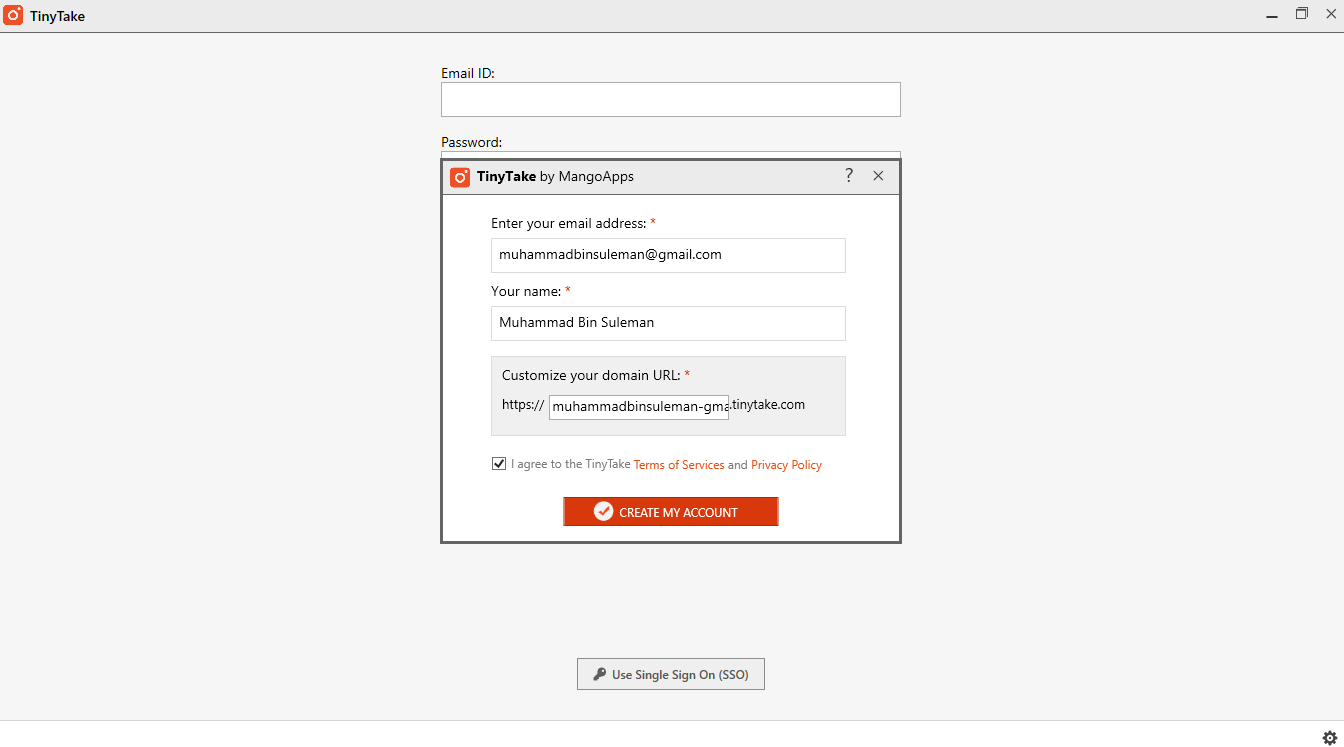Close the TinyTake by MangoApps dialog
The height and width of the screenshot is (747, 1344).
coord(878,176)
